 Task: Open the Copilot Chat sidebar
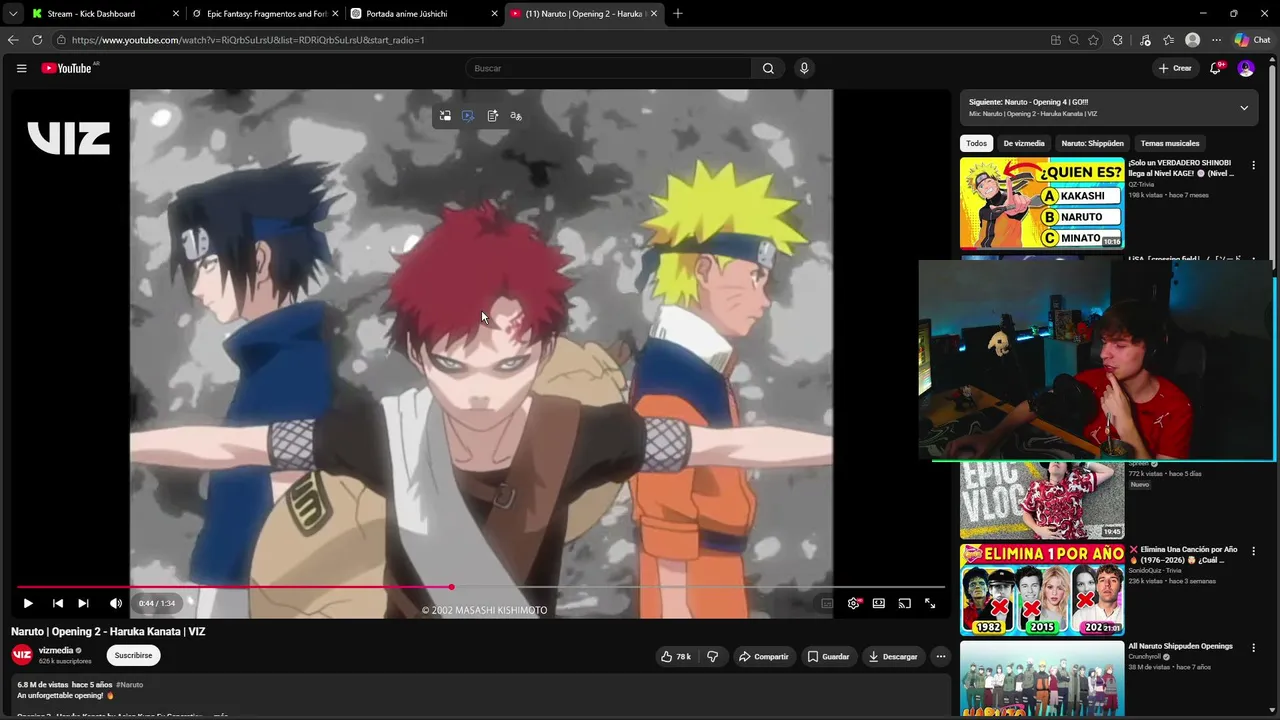coord(1253,40)
